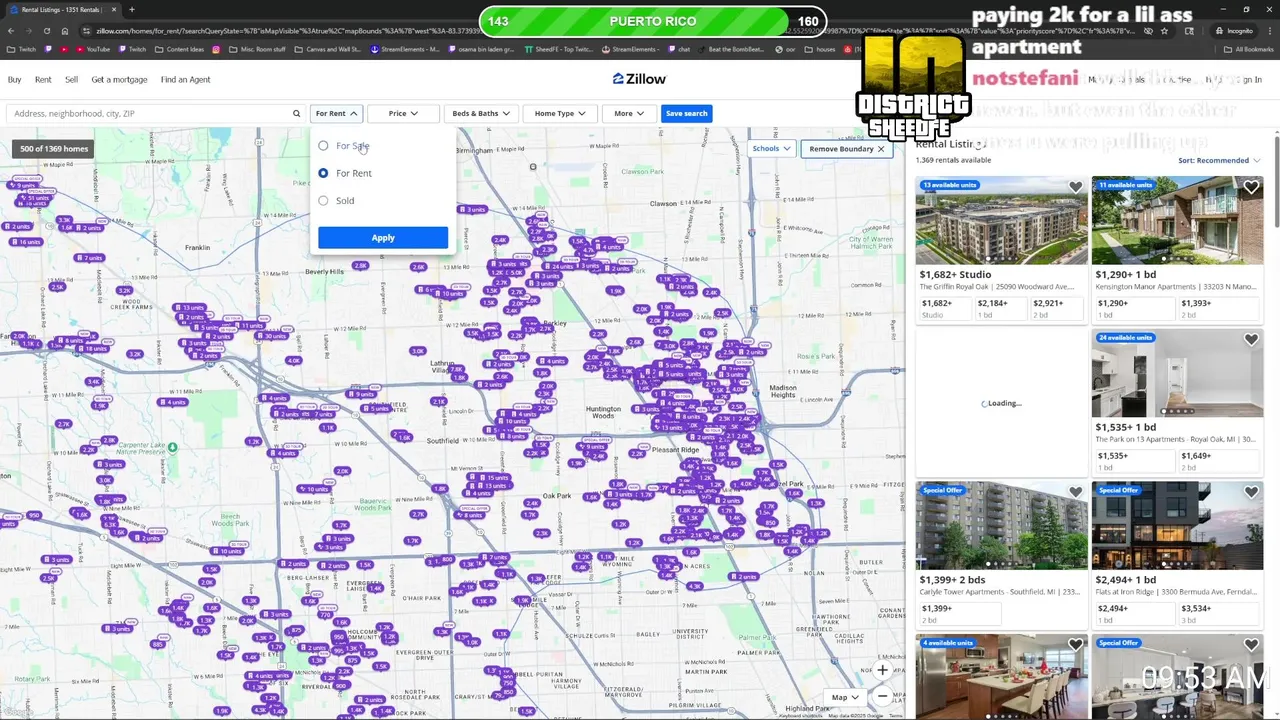The image size is (1280, 720).
Task: Open a new browser tab
Action: pos(131,10)
